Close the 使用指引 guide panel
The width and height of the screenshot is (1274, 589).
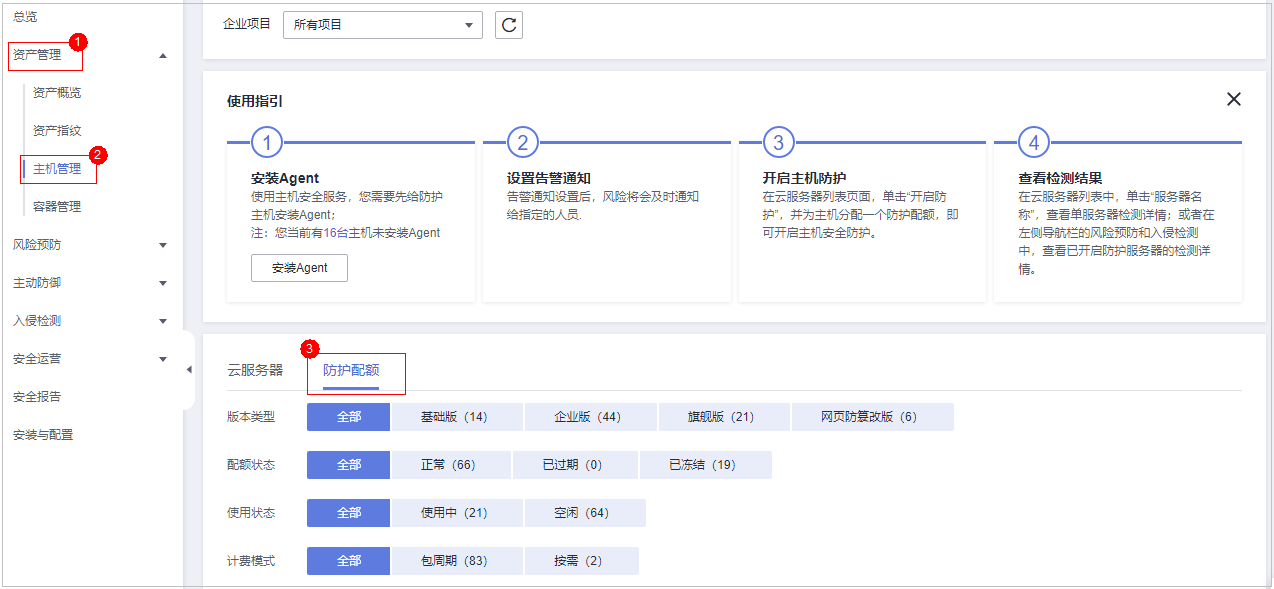pyautogui.click(x=1233, y=99)
